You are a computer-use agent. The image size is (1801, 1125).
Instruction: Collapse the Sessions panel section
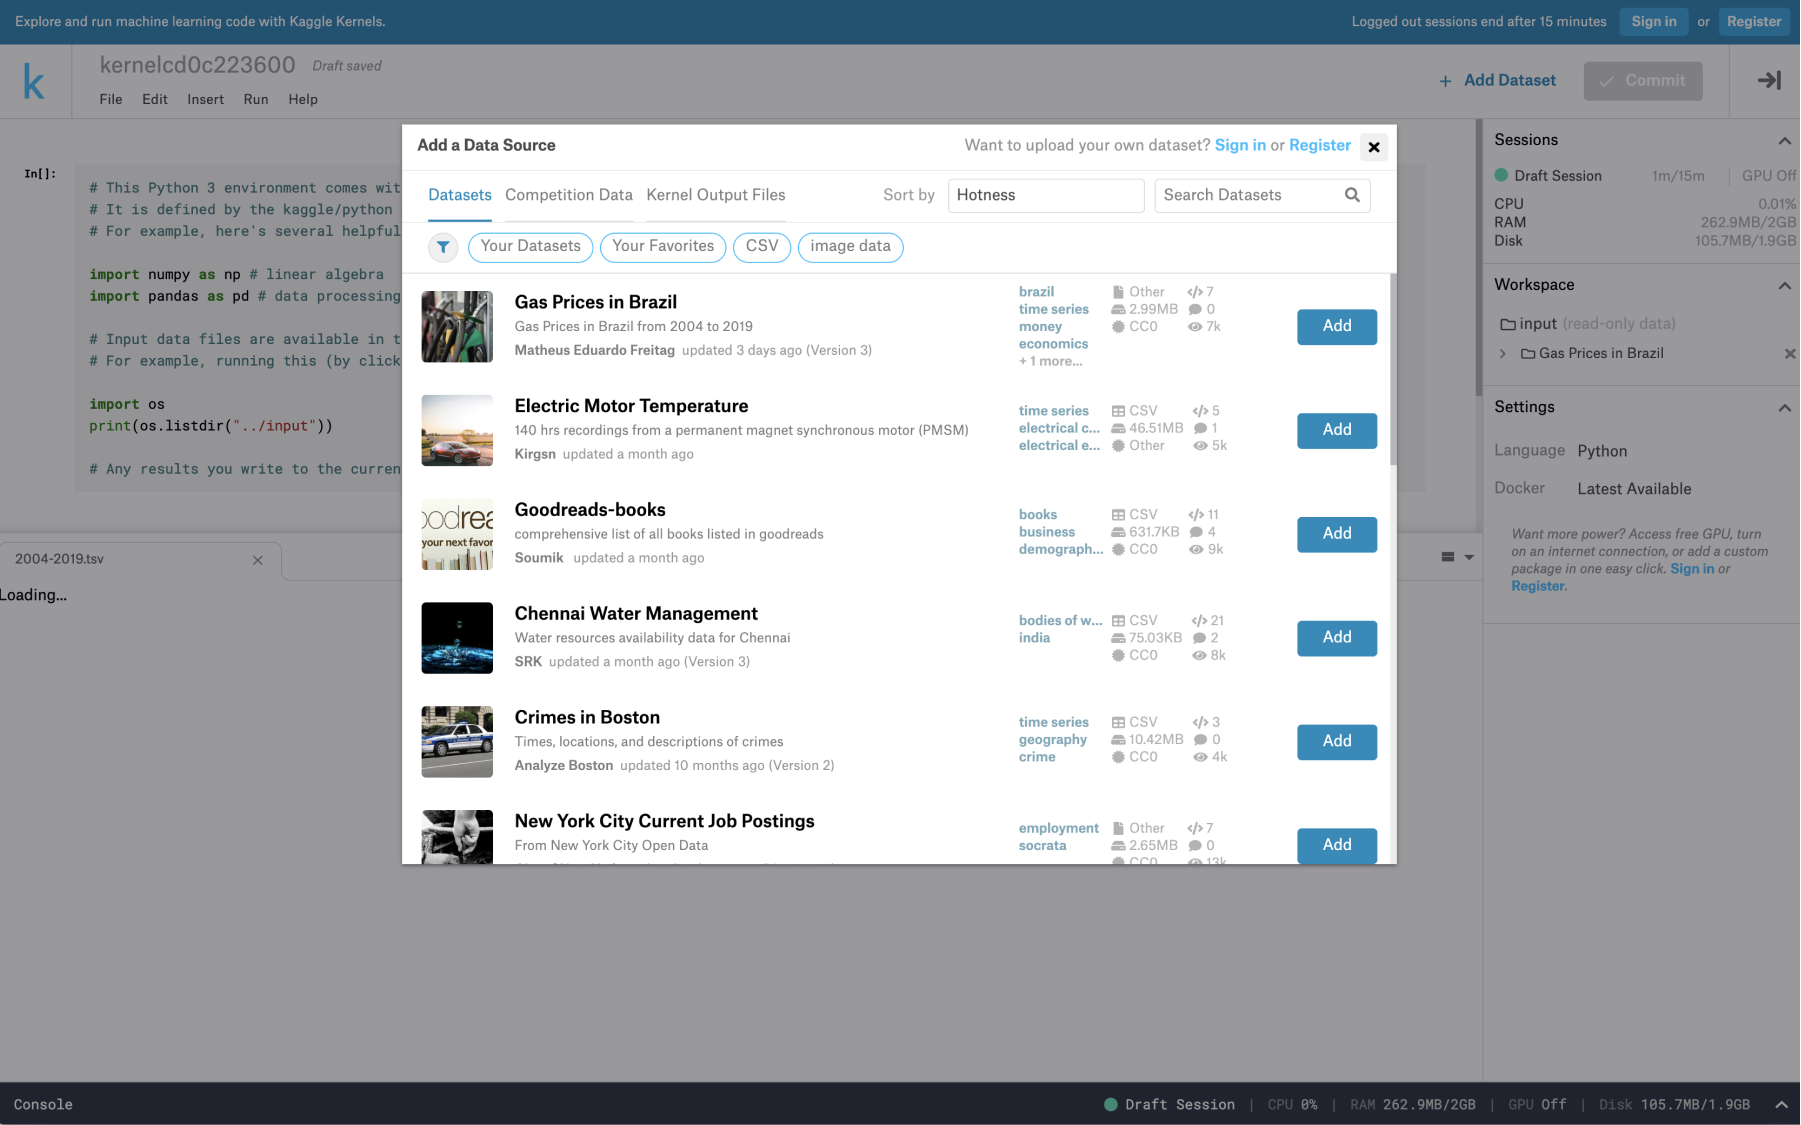point(1784,141)
